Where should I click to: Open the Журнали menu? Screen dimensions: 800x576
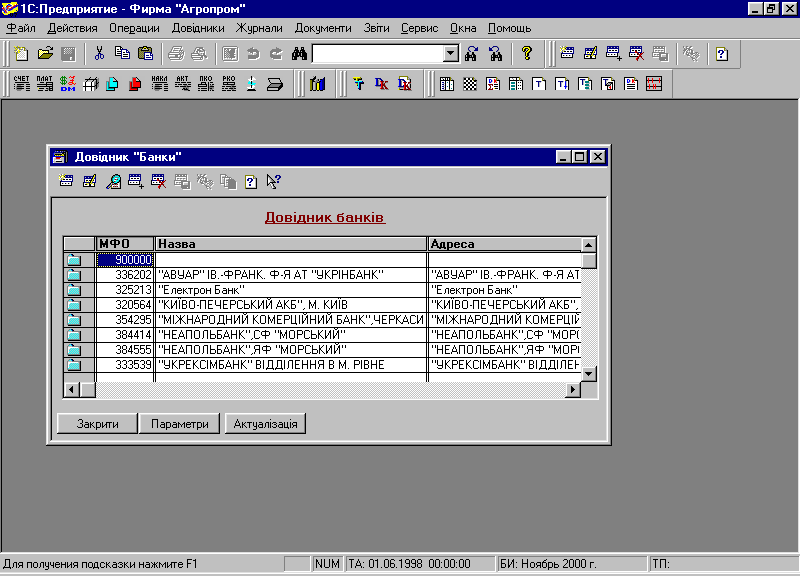[x=259, y=28]
